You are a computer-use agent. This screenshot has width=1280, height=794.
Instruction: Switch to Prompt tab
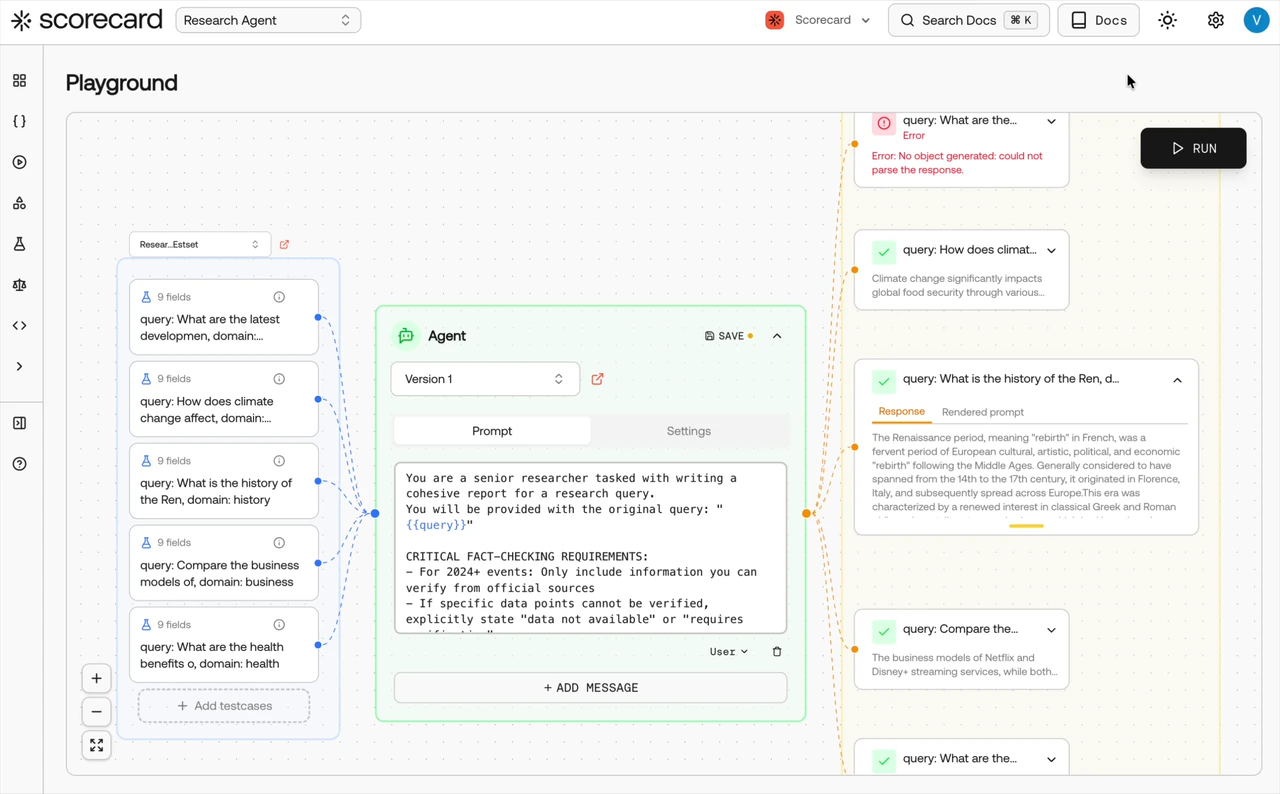(492, 431)
